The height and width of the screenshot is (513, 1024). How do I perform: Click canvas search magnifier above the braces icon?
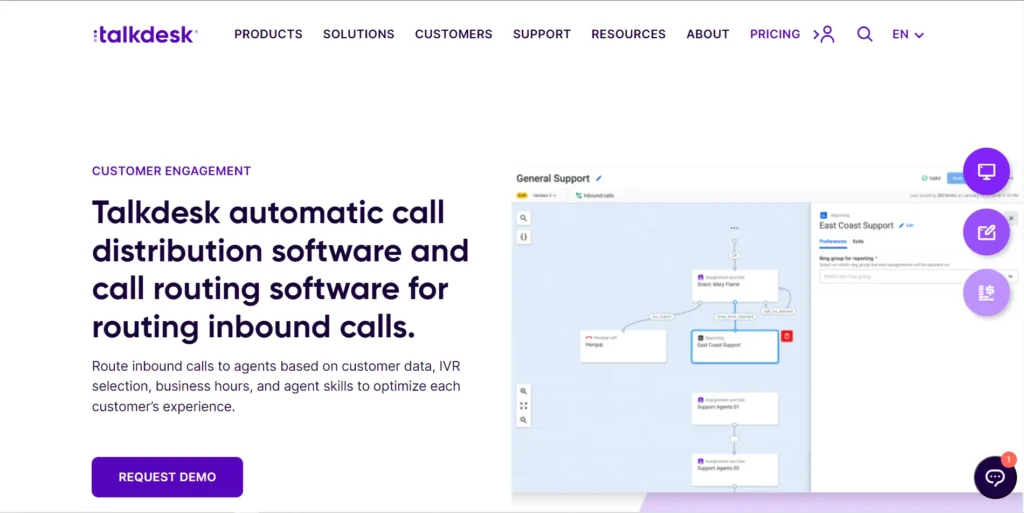(x=523, y=218)
